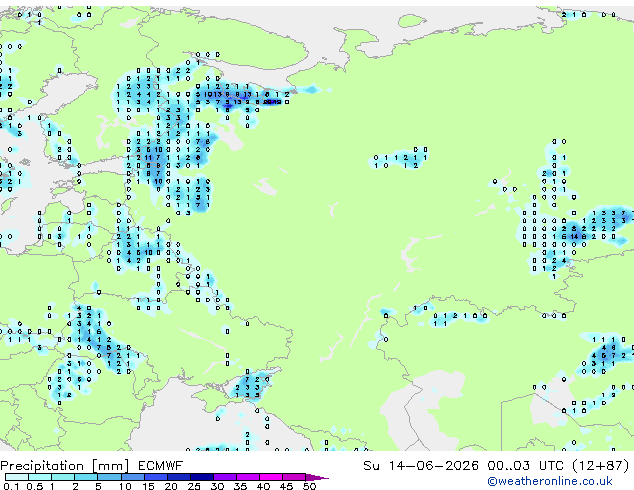Click the '0.1' legend scale label
The height and width of the screenshot is (490, 634).
(11, 486)
